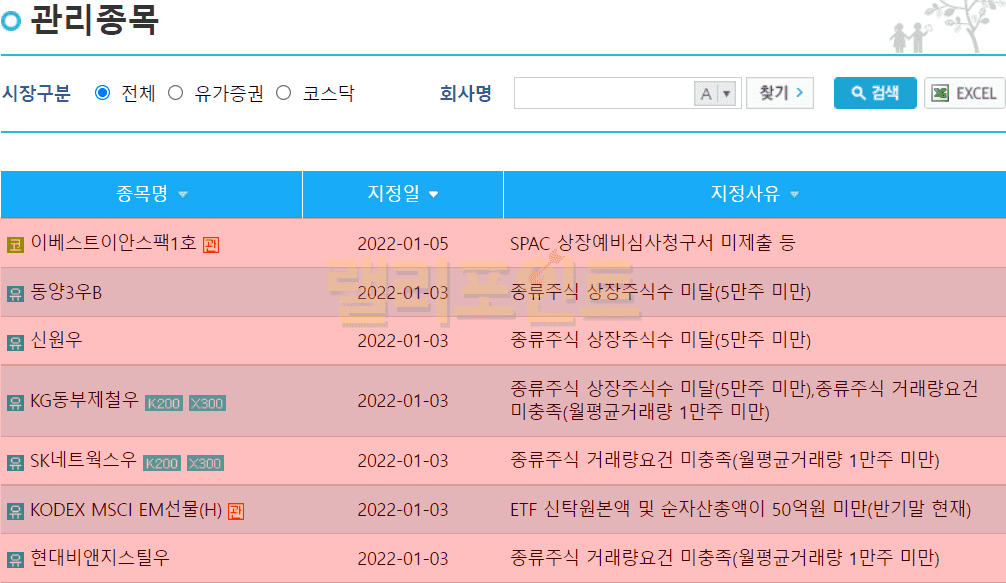
Task: Click the 유 market icon beside 동양3우B
Action: [x=15, y=293]
